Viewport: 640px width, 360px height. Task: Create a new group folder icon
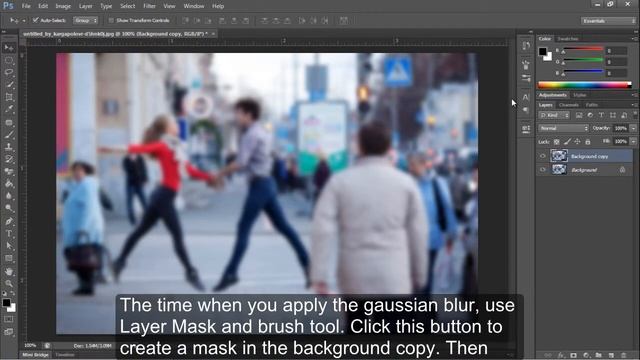598,356
